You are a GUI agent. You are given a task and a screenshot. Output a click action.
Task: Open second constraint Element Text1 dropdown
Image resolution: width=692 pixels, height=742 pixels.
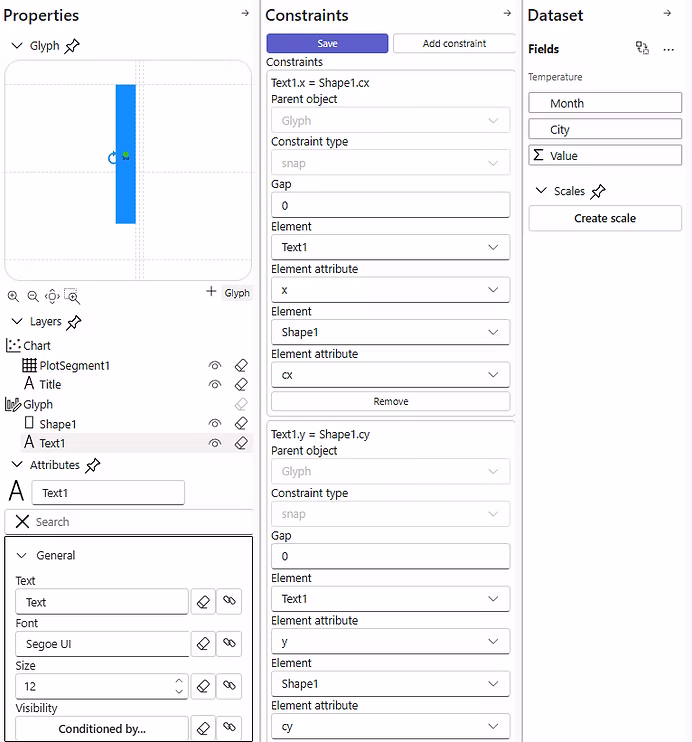[390, 599]
